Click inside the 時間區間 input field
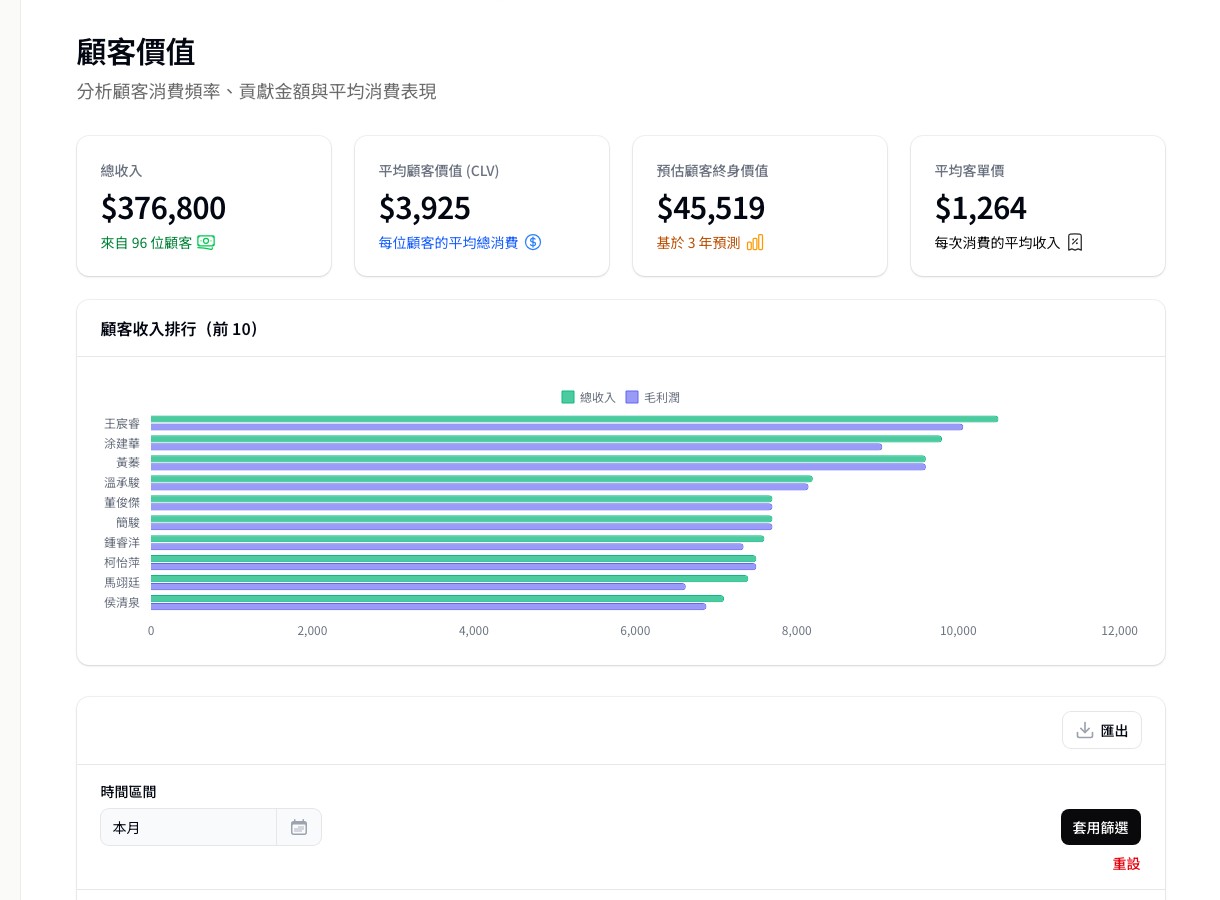The width and height of the screenshot is (1220, 900). pos(189,827)
